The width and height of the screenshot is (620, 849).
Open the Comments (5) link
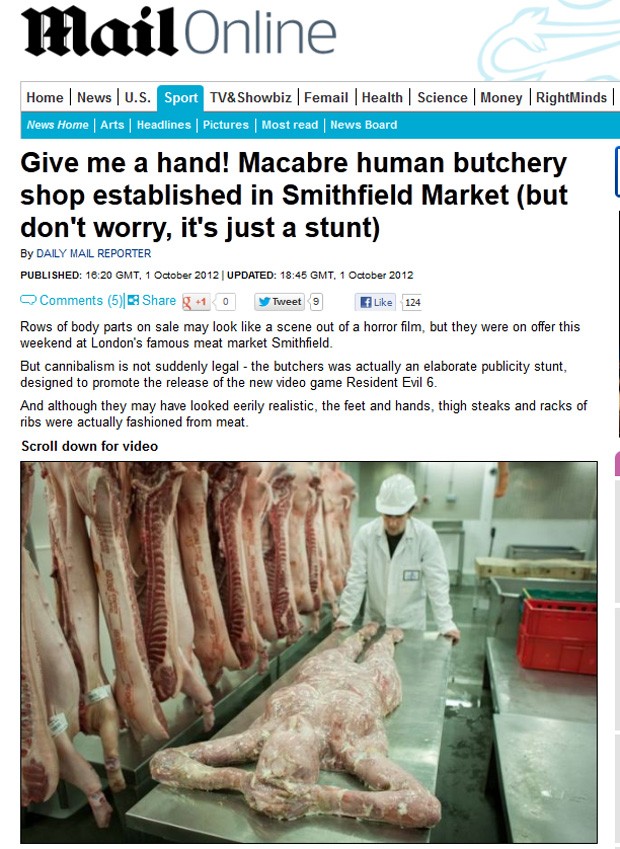click(81, 301)
